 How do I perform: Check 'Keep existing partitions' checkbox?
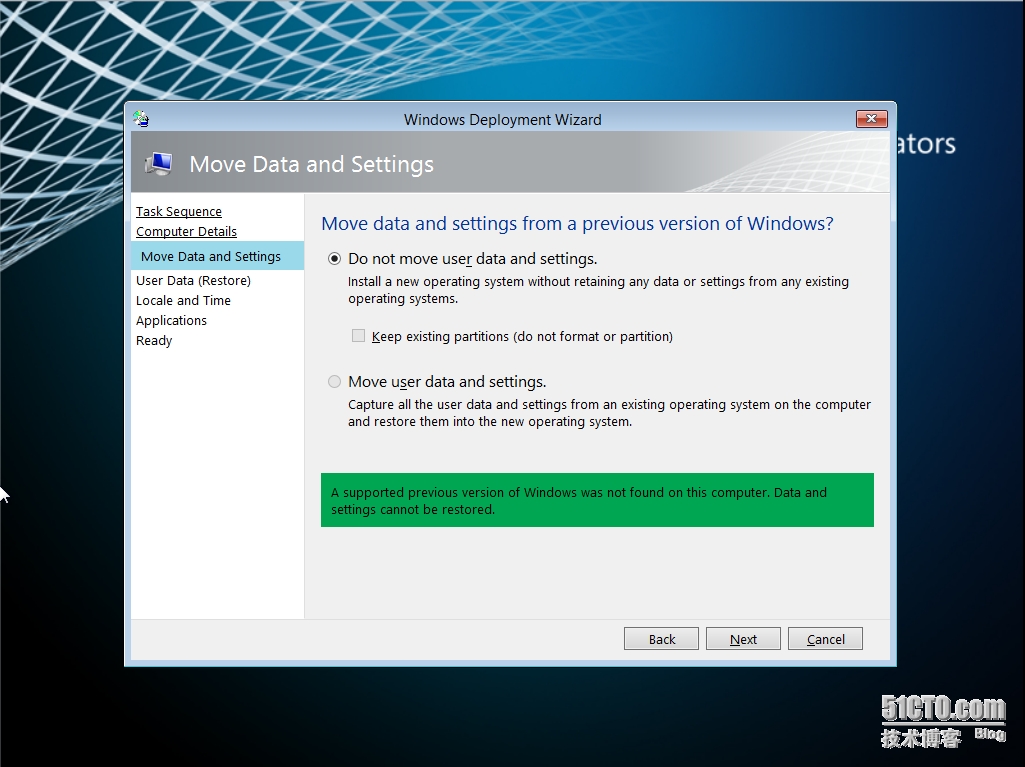[358, 336]
